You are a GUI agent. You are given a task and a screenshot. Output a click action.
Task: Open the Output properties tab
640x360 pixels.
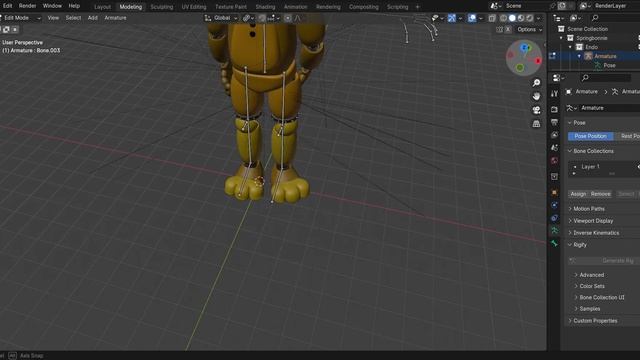coord(554,122)
